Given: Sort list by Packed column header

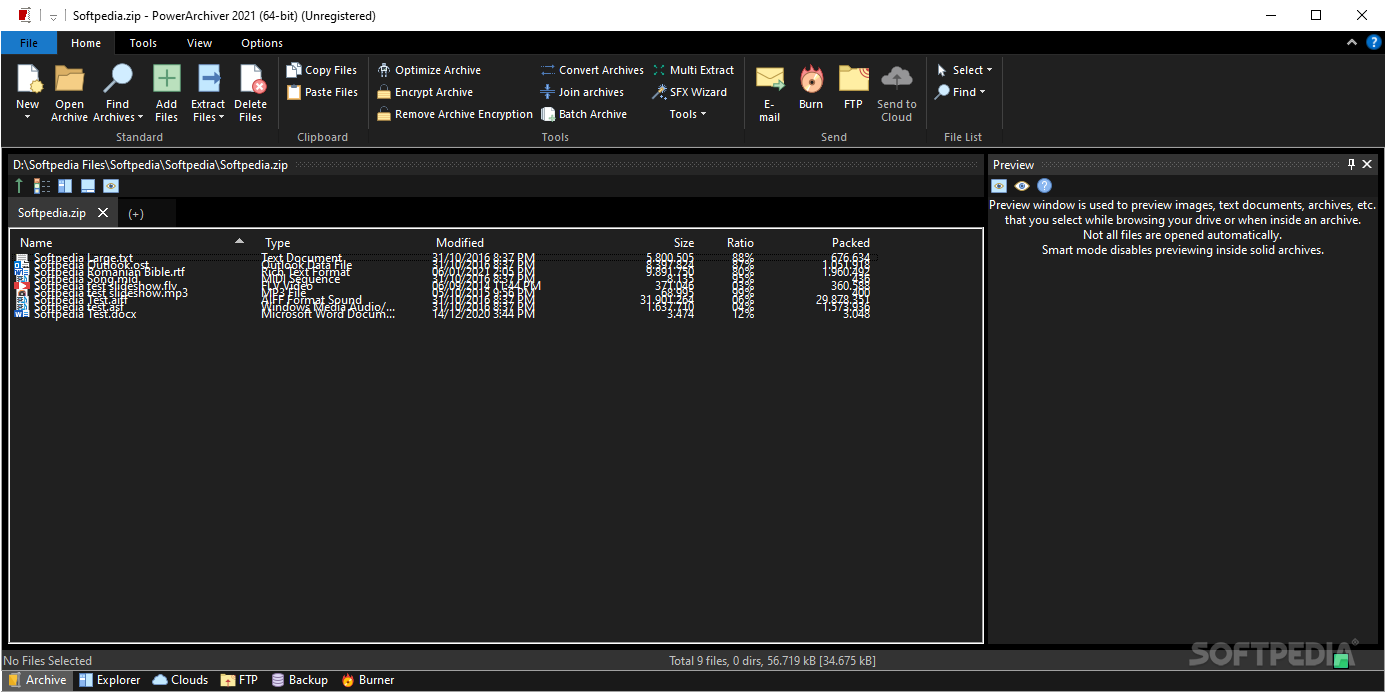Looking at the screenshot, I should coord(851,242).
